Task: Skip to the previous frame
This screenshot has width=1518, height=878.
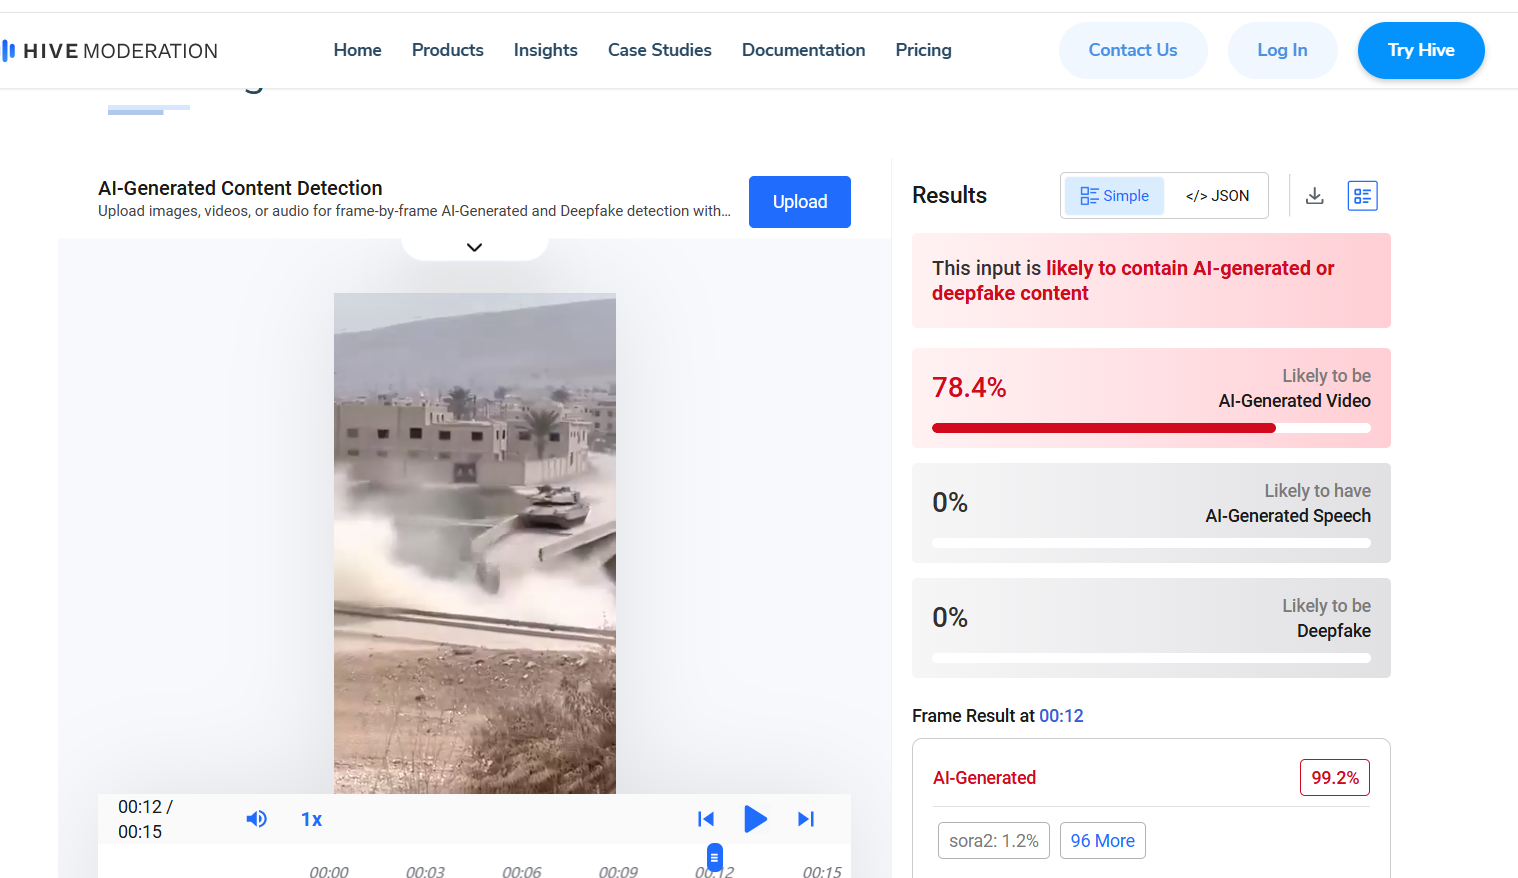Action: pos(706,819)
